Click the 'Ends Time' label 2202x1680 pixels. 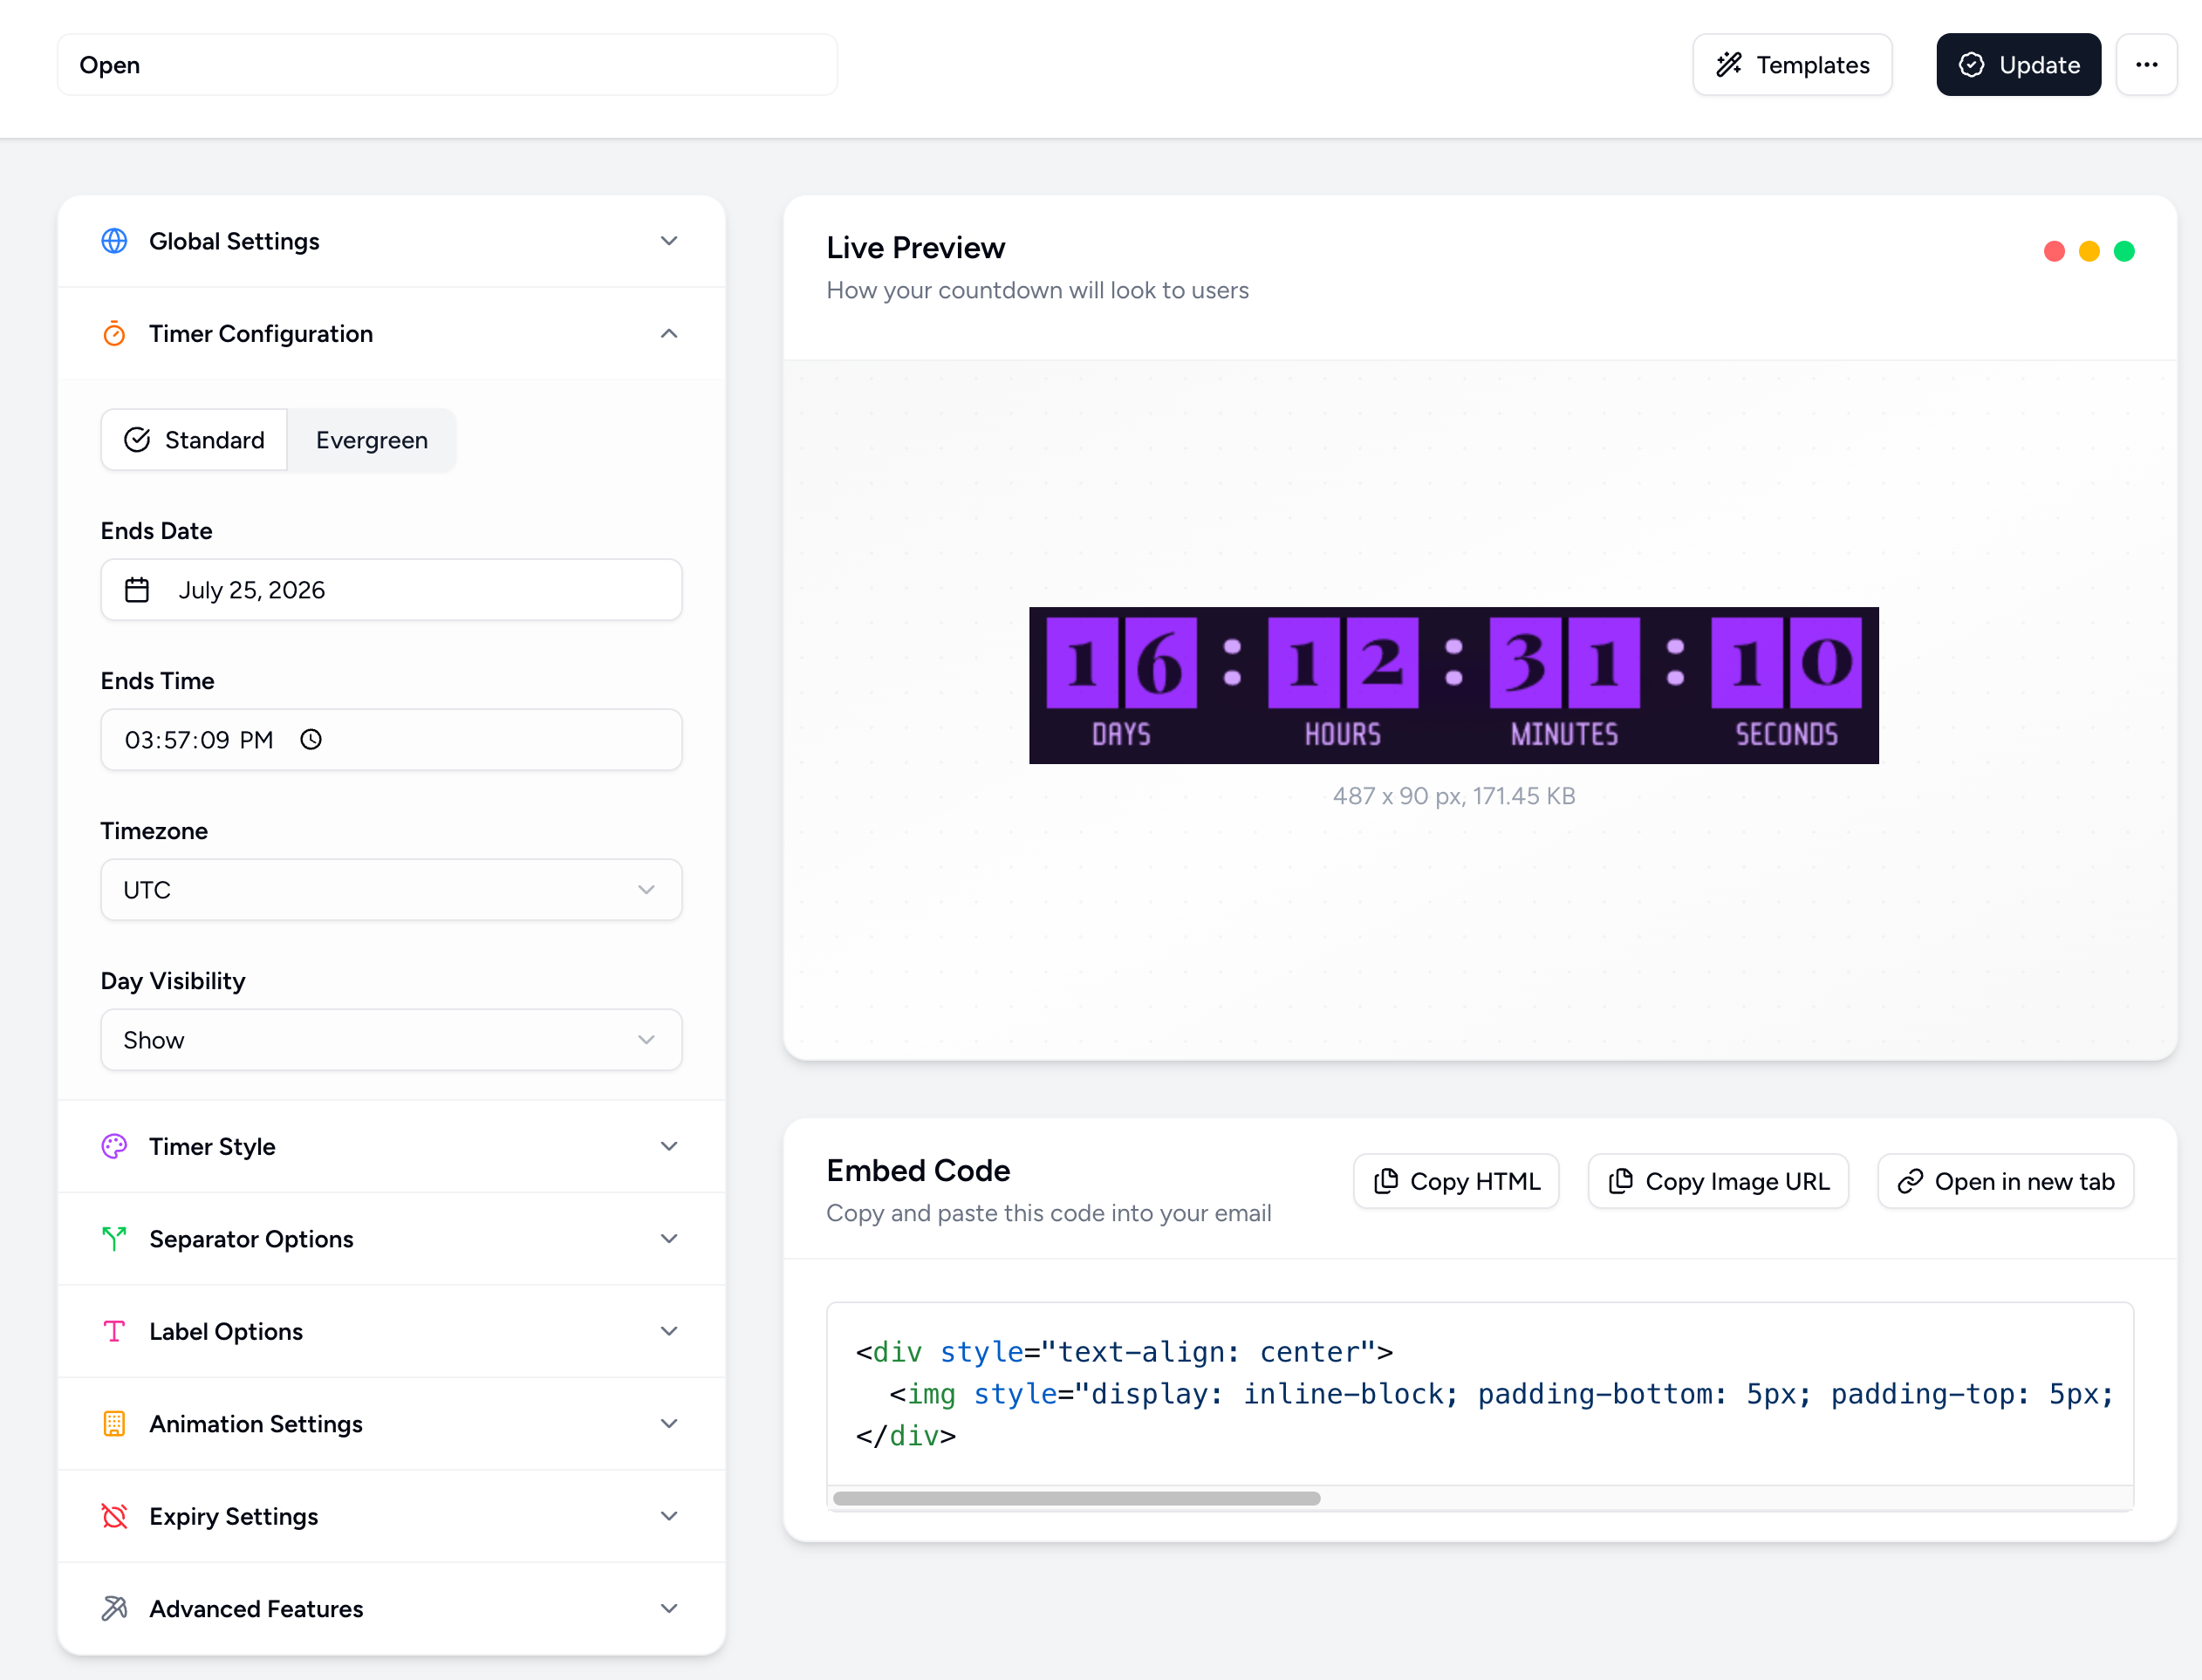(158, 681)
